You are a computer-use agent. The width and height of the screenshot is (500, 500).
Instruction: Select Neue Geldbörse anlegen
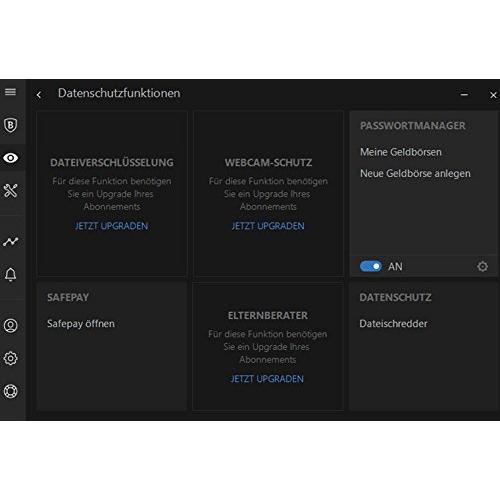(x=415, y=174)
